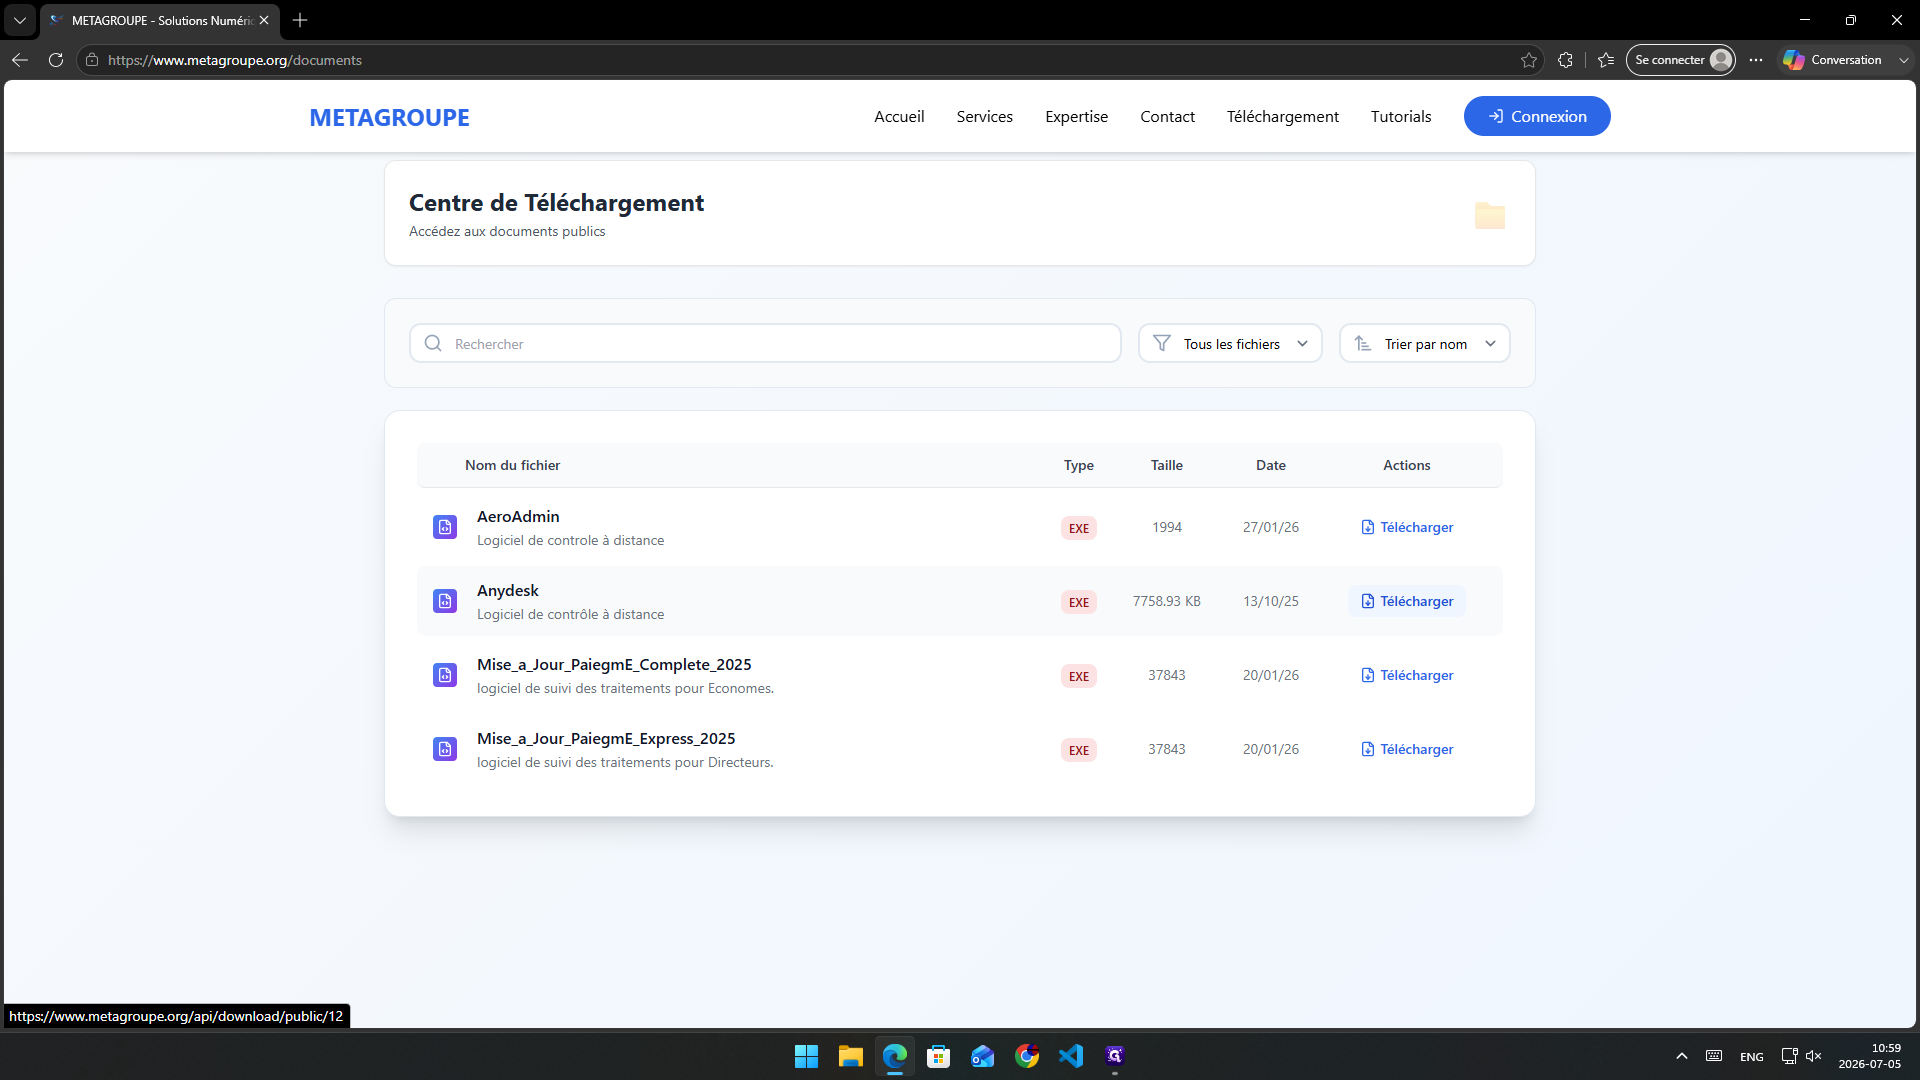Open the tab actions menu arrow
Viewport: 1920px width, 1080px height.
20,20
